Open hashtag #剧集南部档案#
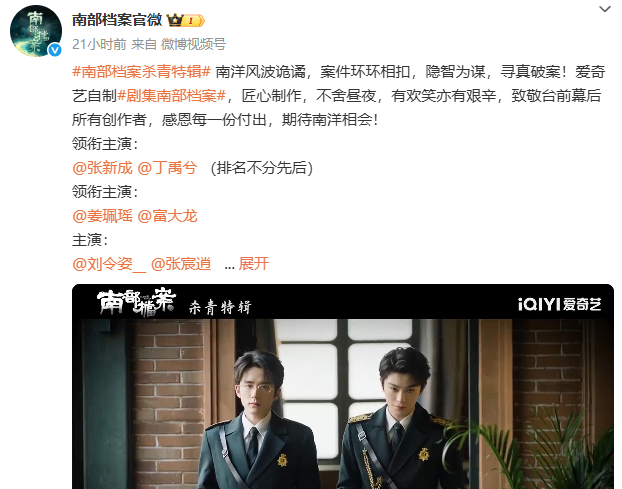Viewport: 622px width, 489px height. [x=171, y=96]
